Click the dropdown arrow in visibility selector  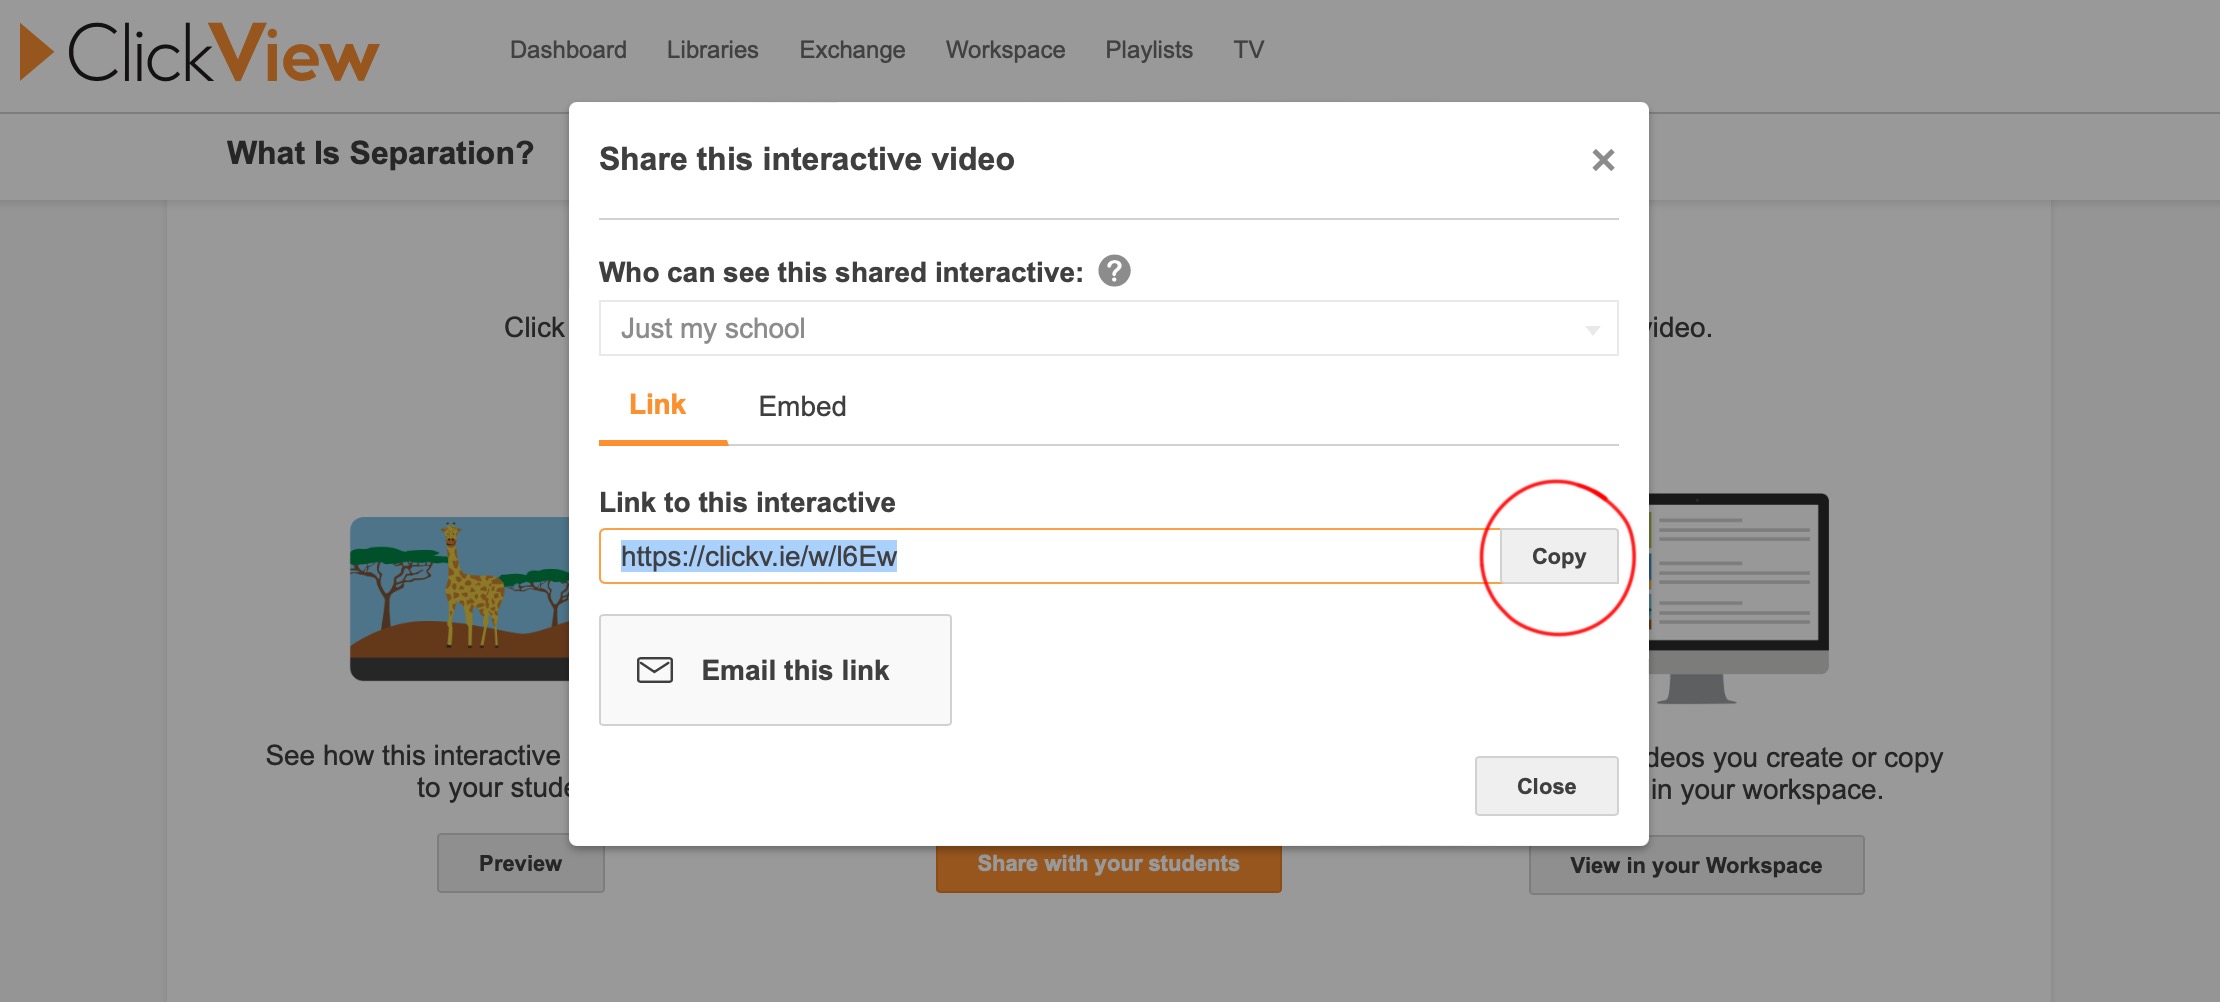1592,330
